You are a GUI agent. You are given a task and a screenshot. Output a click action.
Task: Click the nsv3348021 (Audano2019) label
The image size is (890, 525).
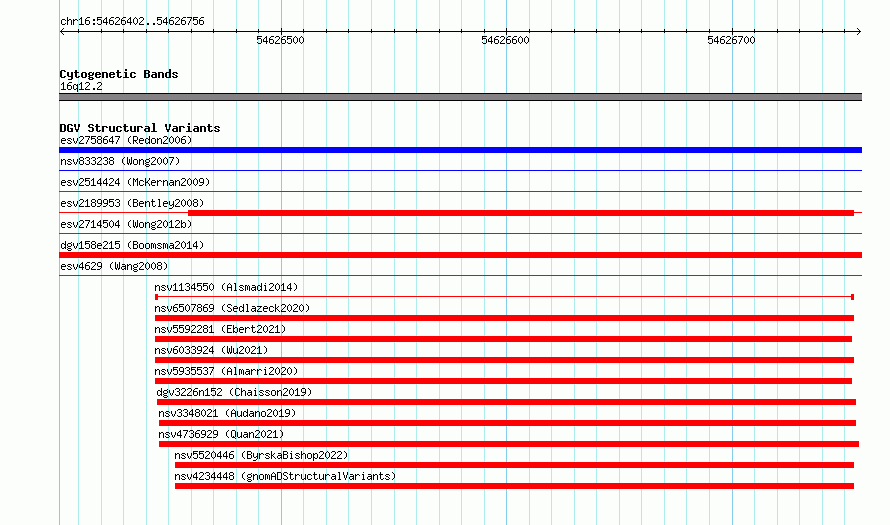point(227,413)
